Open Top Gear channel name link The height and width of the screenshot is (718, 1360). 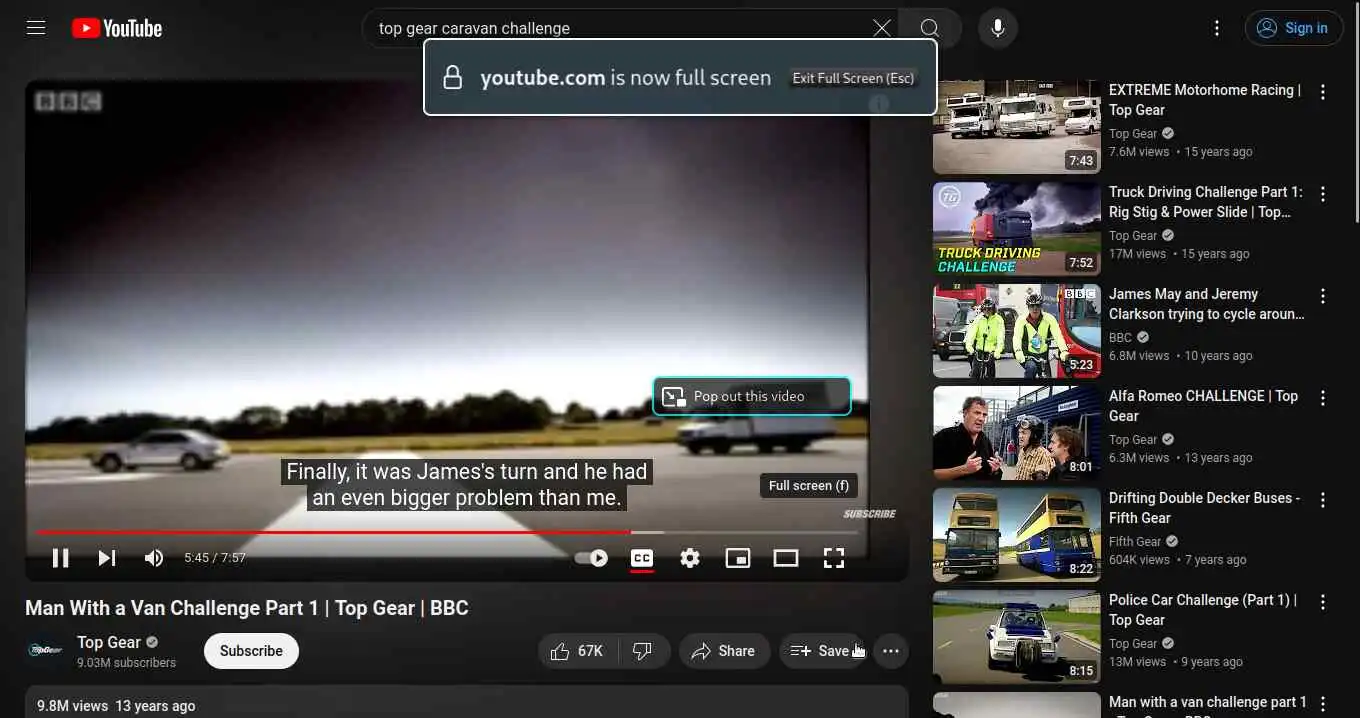coord(109,642)
